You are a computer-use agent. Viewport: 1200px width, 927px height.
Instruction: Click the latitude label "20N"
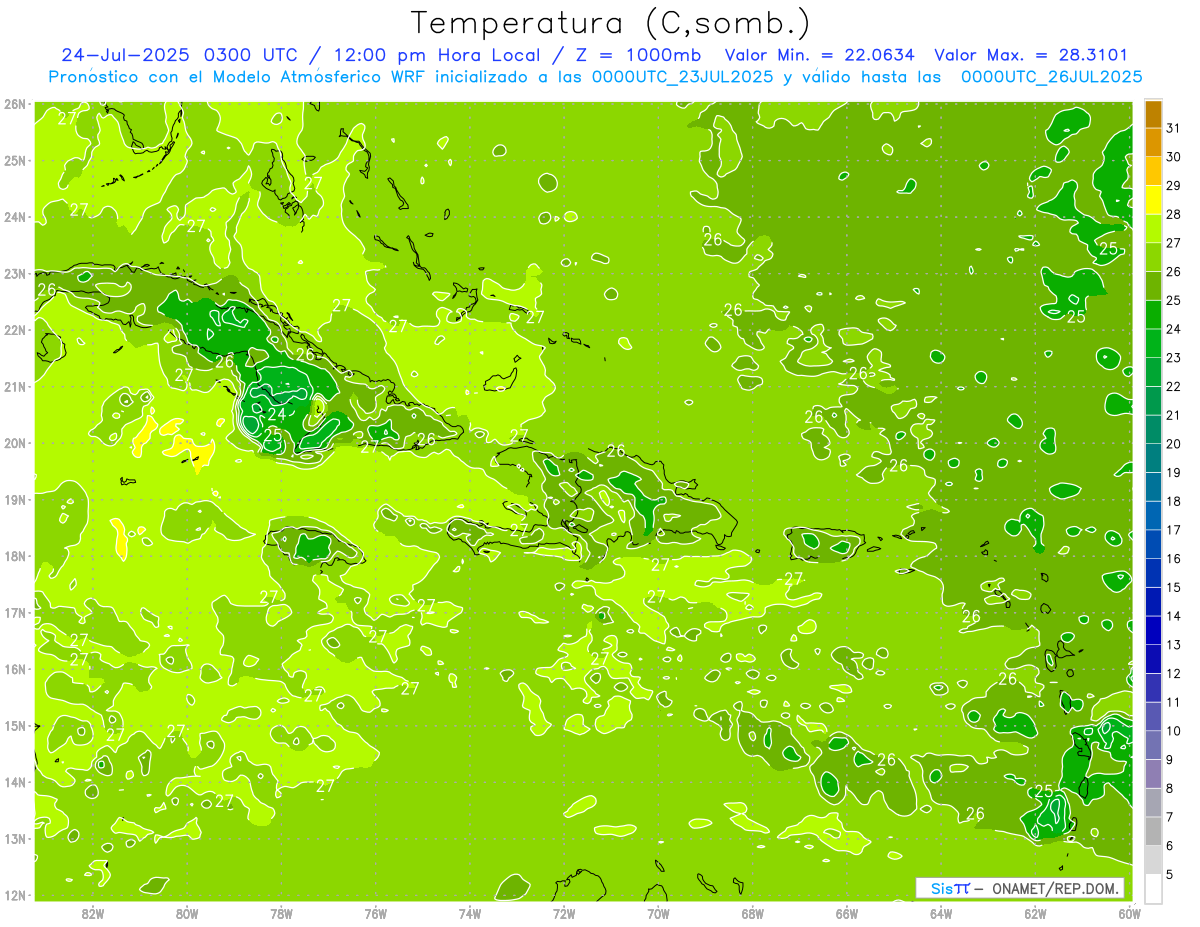pos(14,443)
